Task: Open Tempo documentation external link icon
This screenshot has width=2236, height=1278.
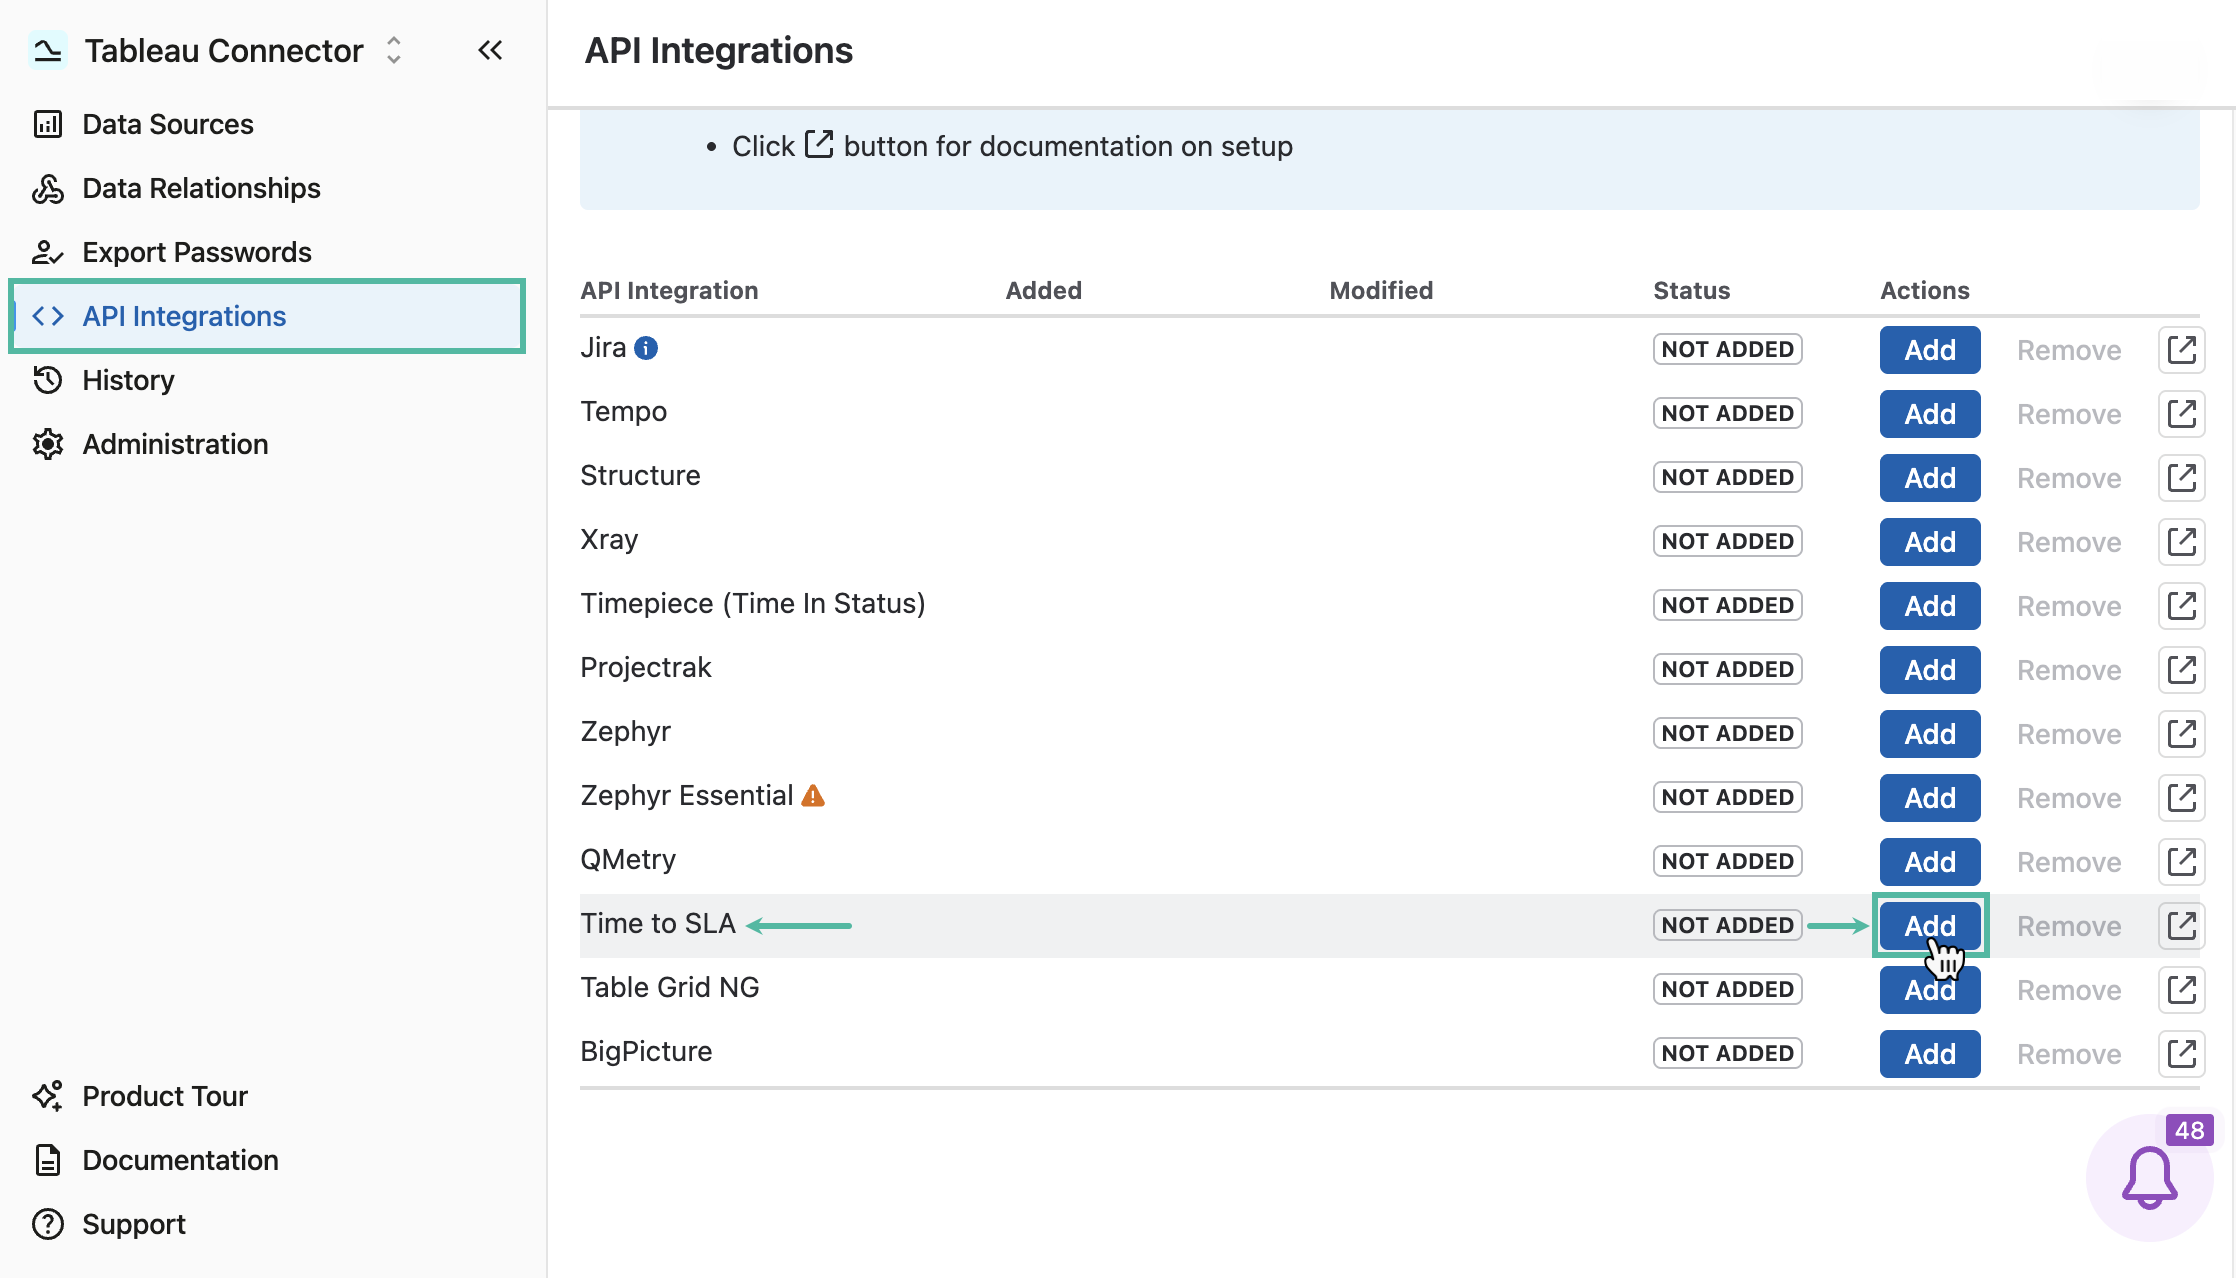Action: click(2181, 414)
